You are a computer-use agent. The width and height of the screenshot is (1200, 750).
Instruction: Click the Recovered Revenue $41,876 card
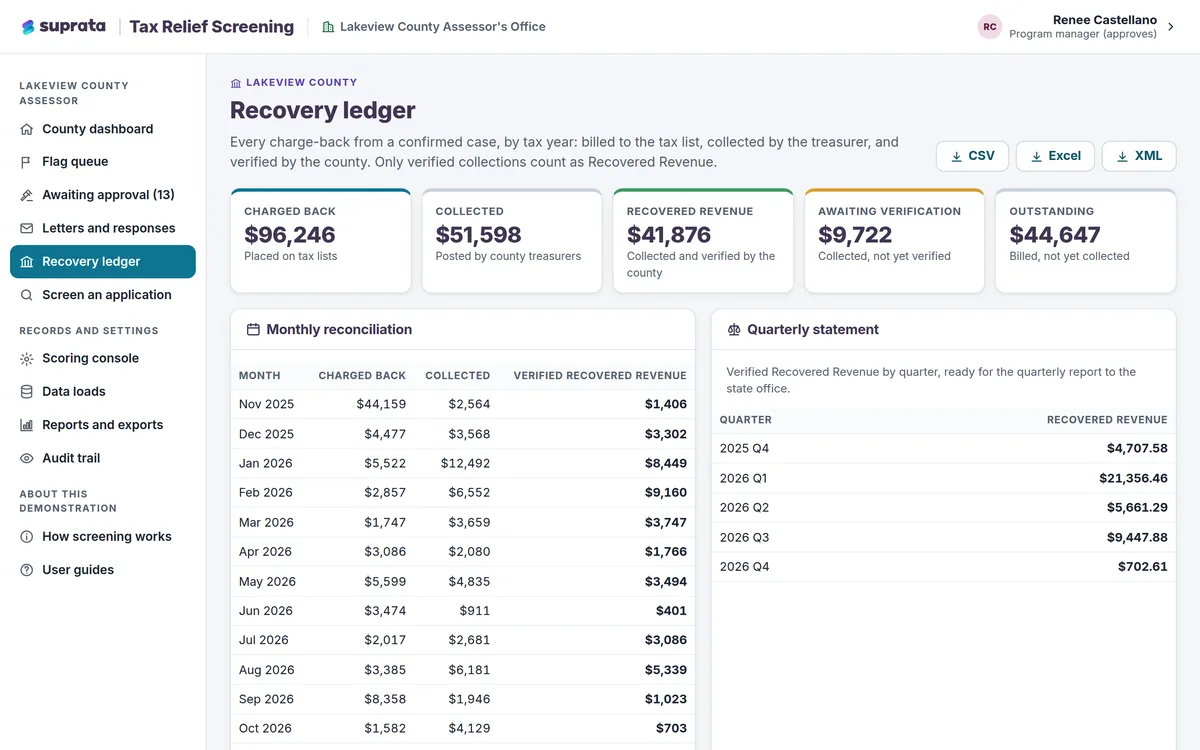[x=703, y=241]
